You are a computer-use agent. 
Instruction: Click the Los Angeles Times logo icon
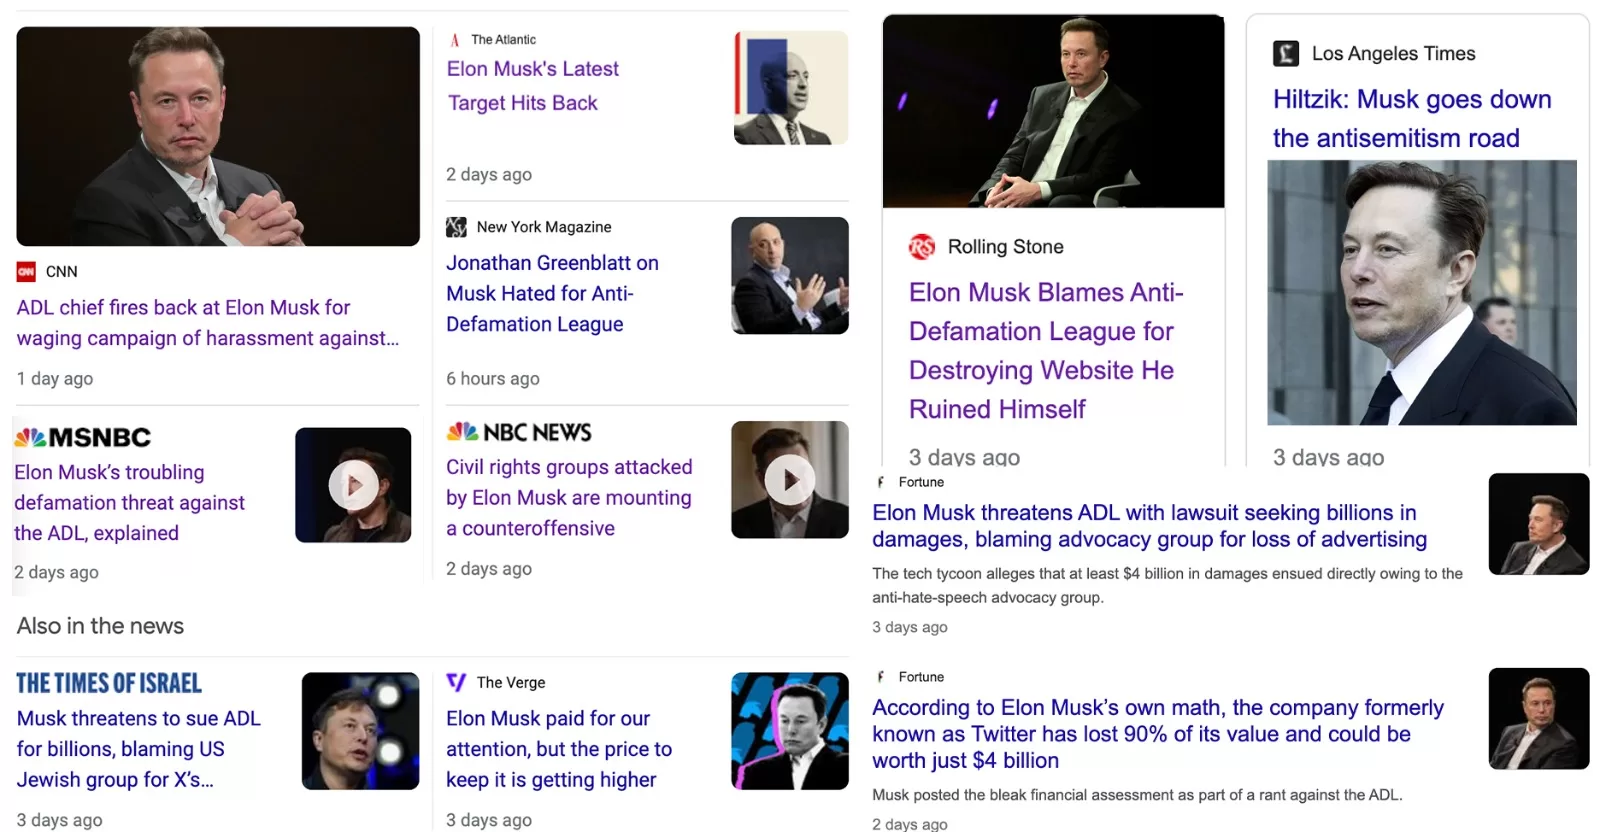[x=1285, y=54]
